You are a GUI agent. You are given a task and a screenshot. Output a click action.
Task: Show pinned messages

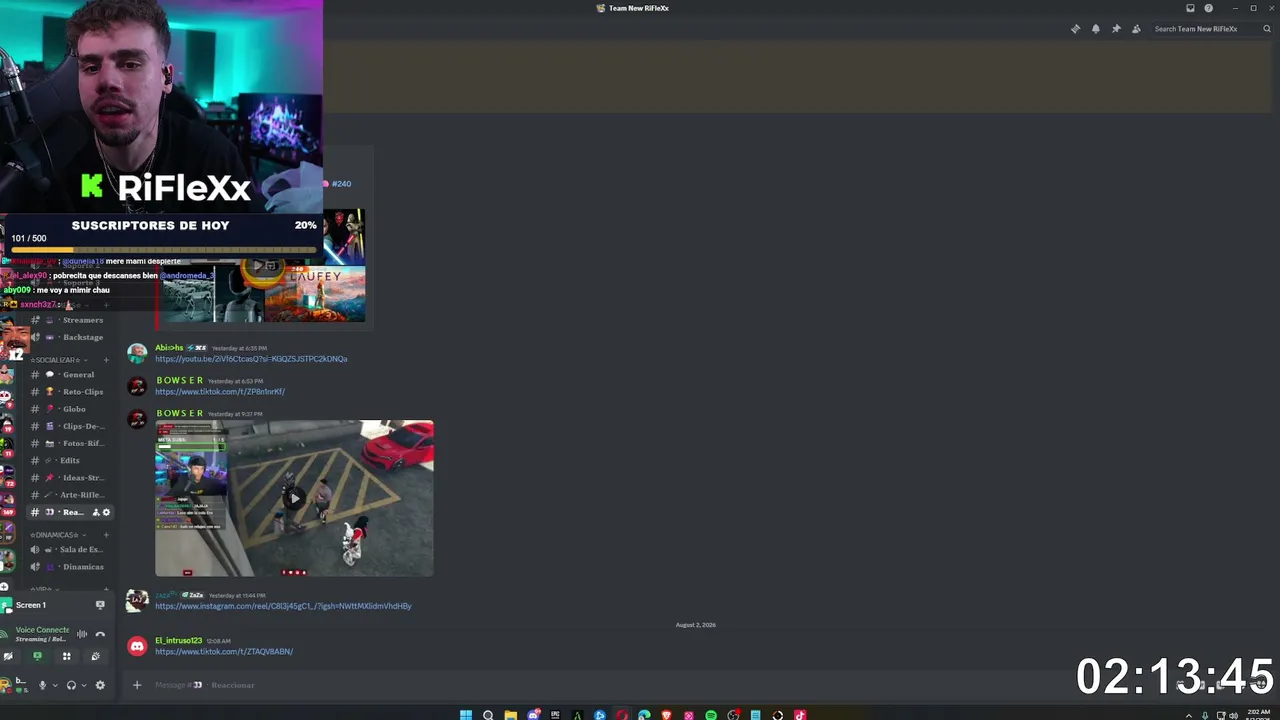pyautogui.click(x=1116, y=29)
